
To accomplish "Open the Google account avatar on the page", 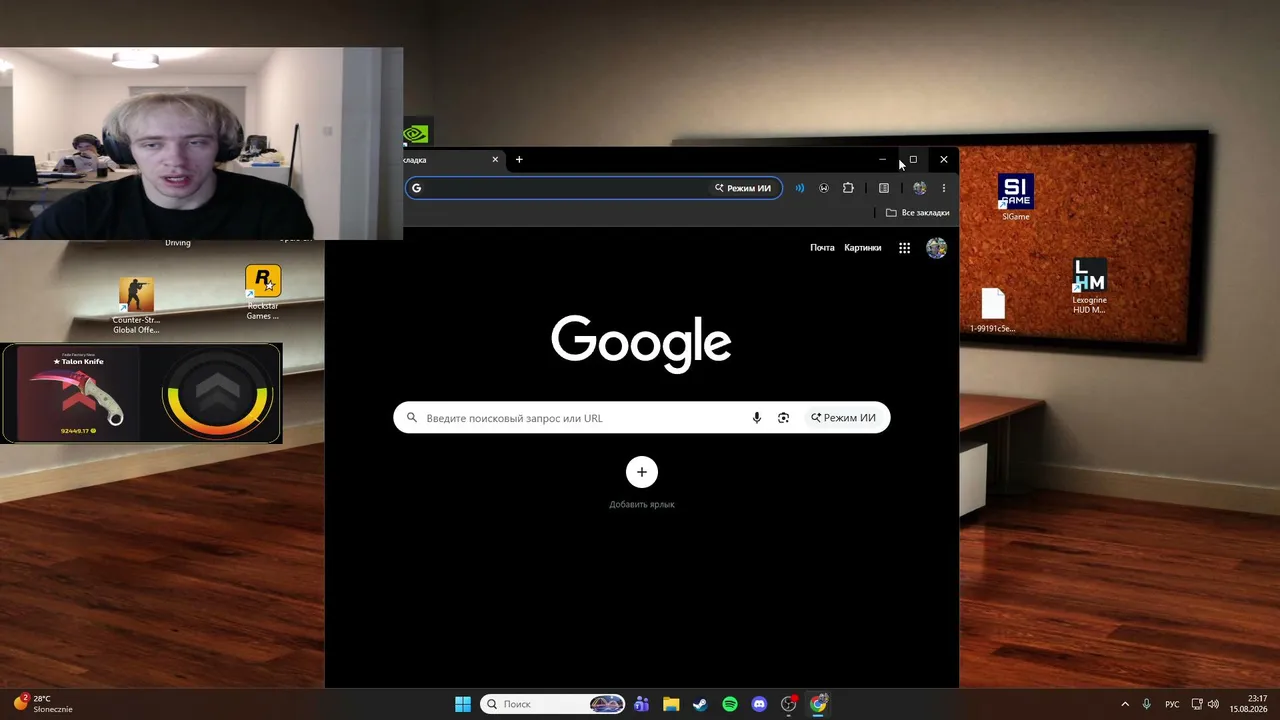I will [937, 248].
